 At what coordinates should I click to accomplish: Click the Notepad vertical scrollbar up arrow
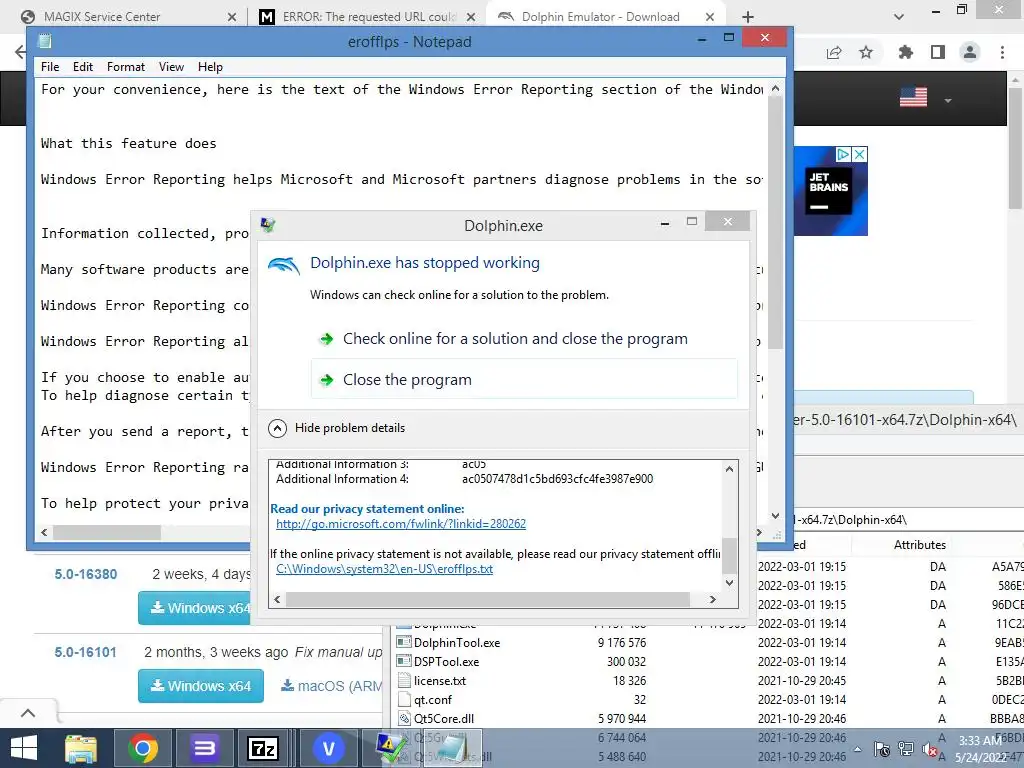(x=775, y=88)
